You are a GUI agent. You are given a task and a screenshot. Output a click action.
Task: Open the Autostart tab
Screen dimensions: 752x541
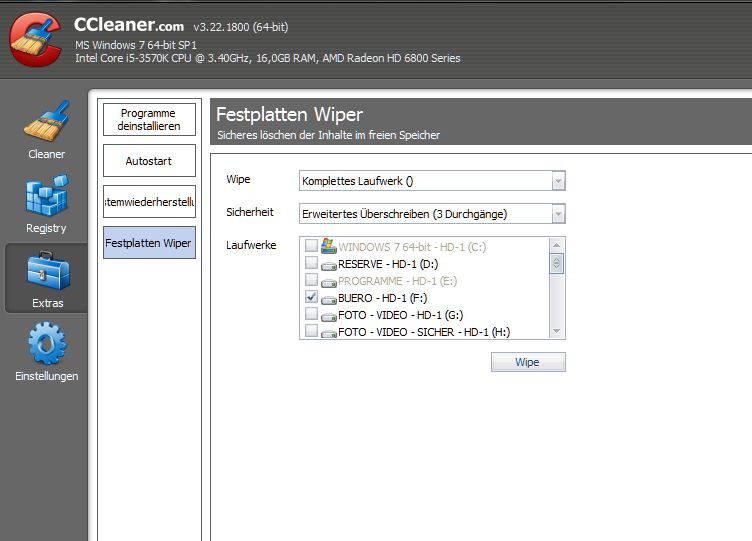coord(149,161)
